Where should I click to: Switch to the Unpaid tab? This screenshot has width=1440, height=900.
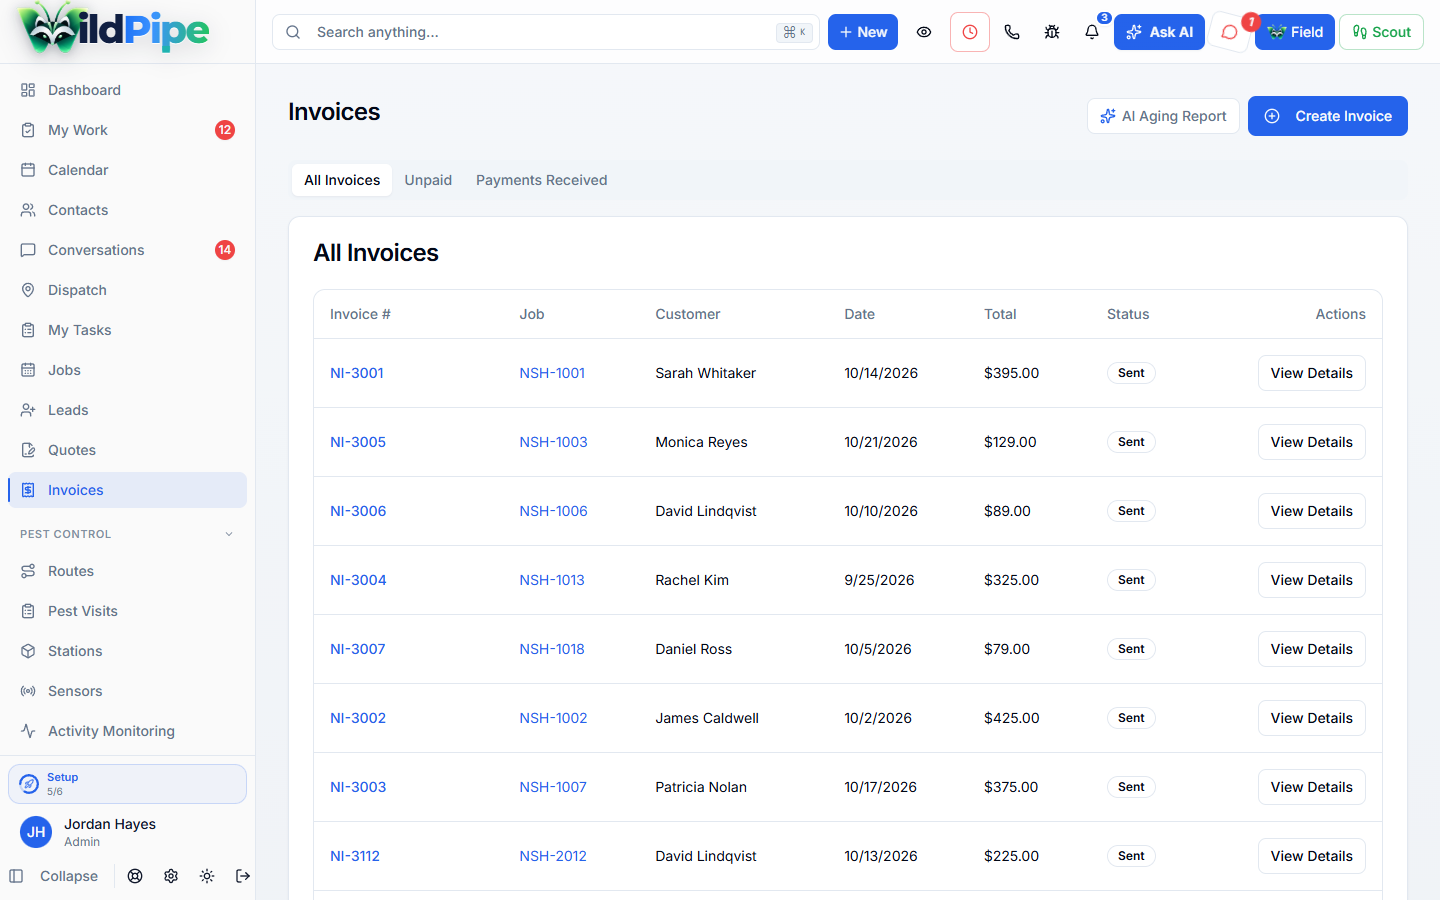pyautogui.click(x=428, y=180)
